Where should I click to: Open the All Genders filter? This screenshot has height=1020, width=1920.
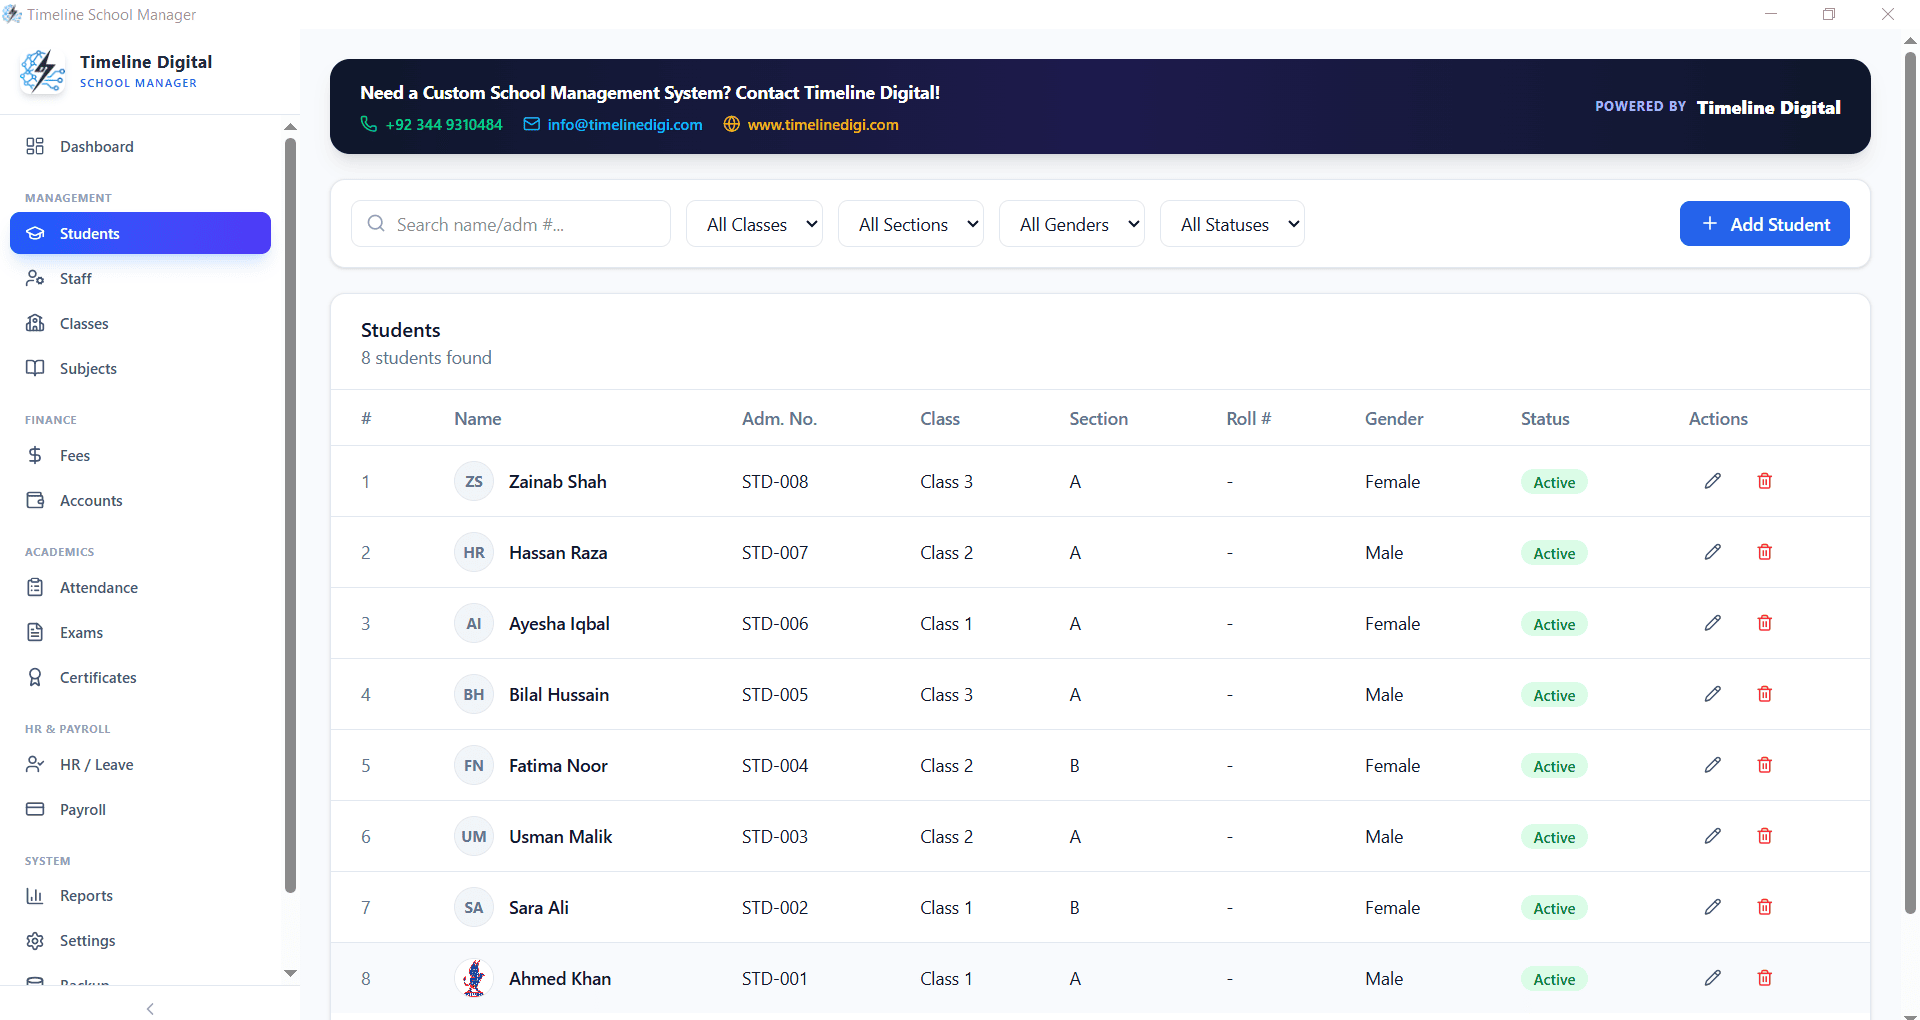(x=1072, y=223)
